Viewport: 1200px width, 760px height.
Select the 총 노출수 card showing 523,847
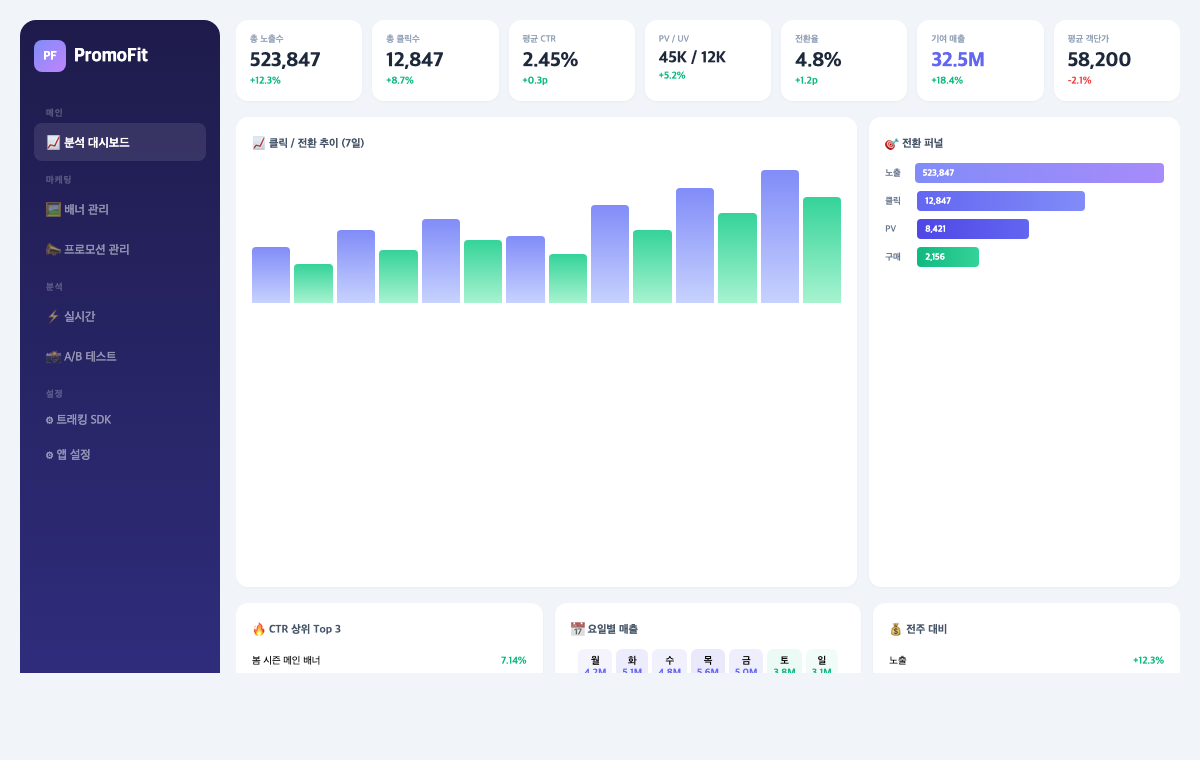[x=299, y=60]
